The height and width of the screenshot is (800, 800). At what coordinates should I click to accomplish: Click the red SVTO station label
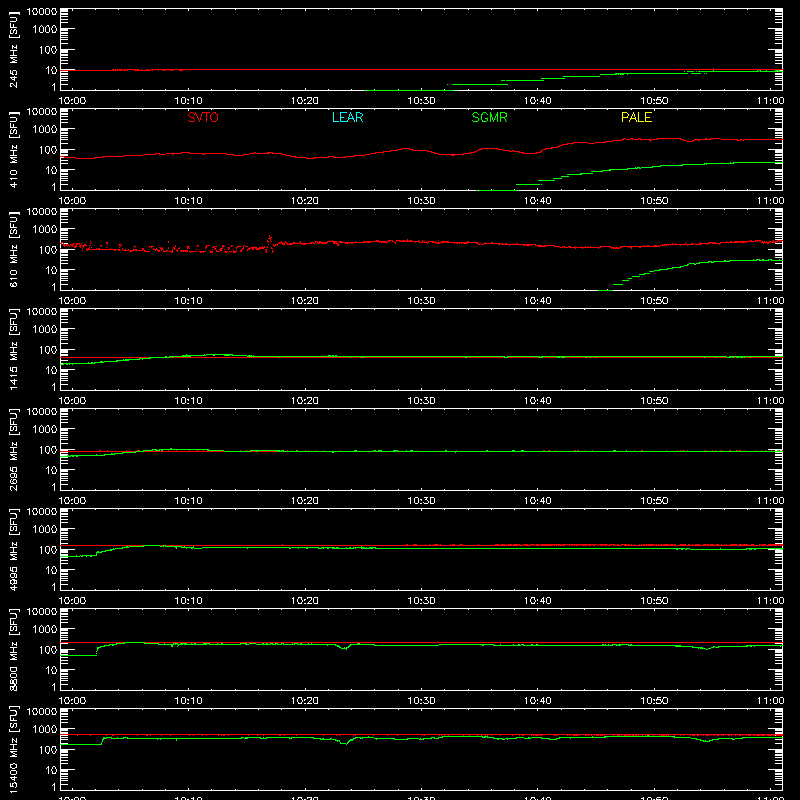pos(203,117)
